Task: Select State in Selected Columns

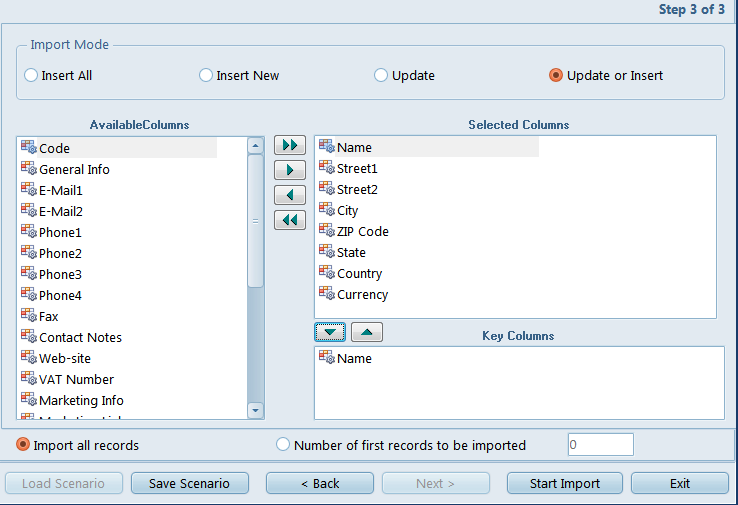Action: (351, 253)
